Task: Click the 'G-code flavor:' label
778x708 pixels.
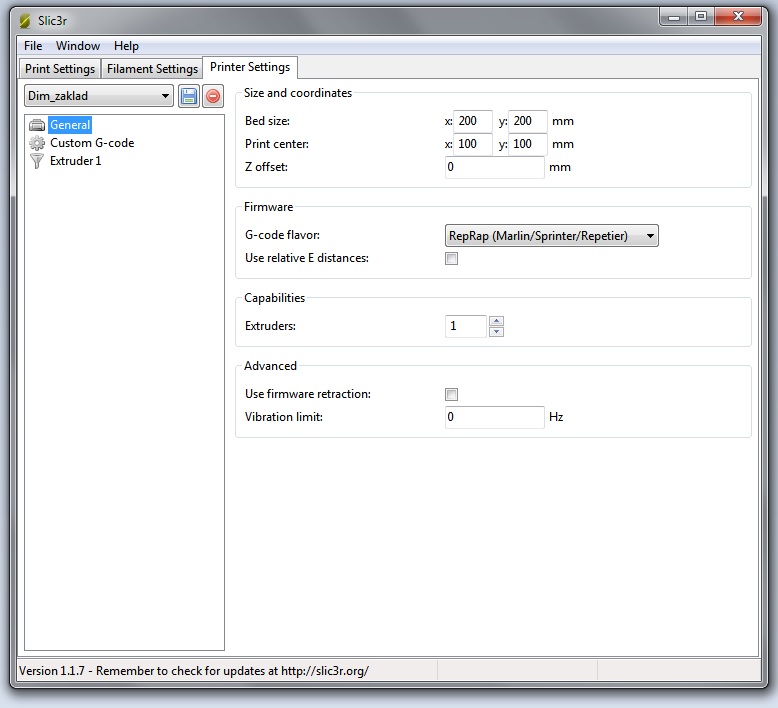Action: 282,235
